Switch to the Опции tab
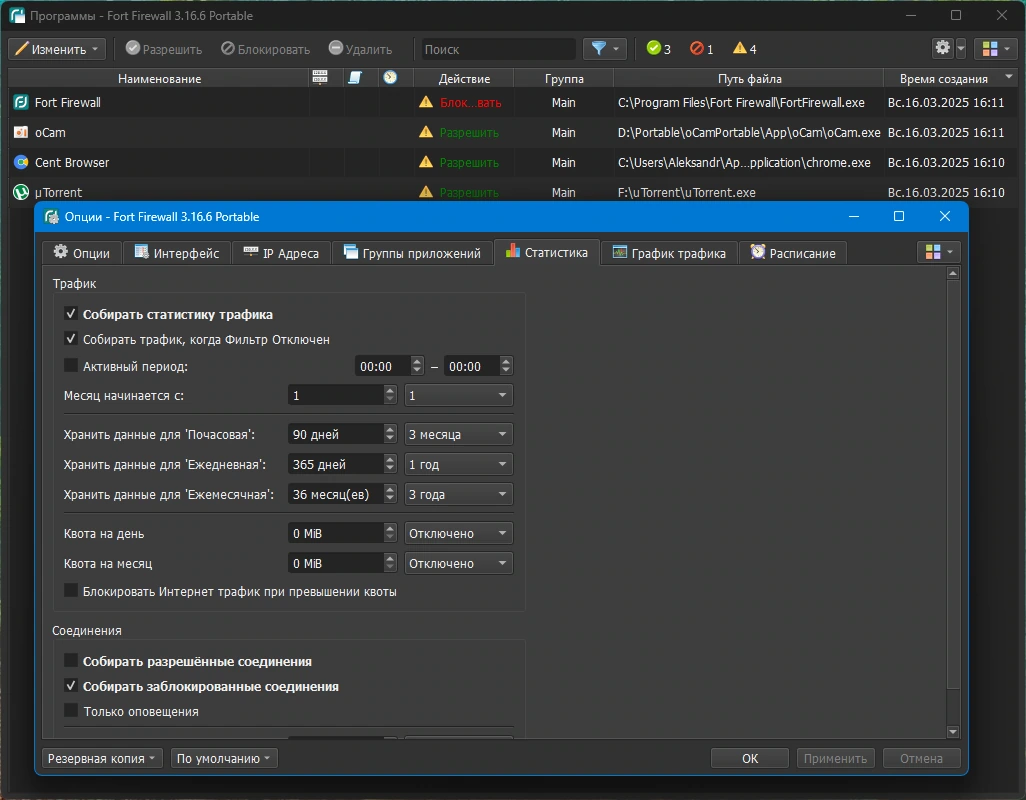The width and height of the screenshot is (1026, 800). [x=82, y=252]
